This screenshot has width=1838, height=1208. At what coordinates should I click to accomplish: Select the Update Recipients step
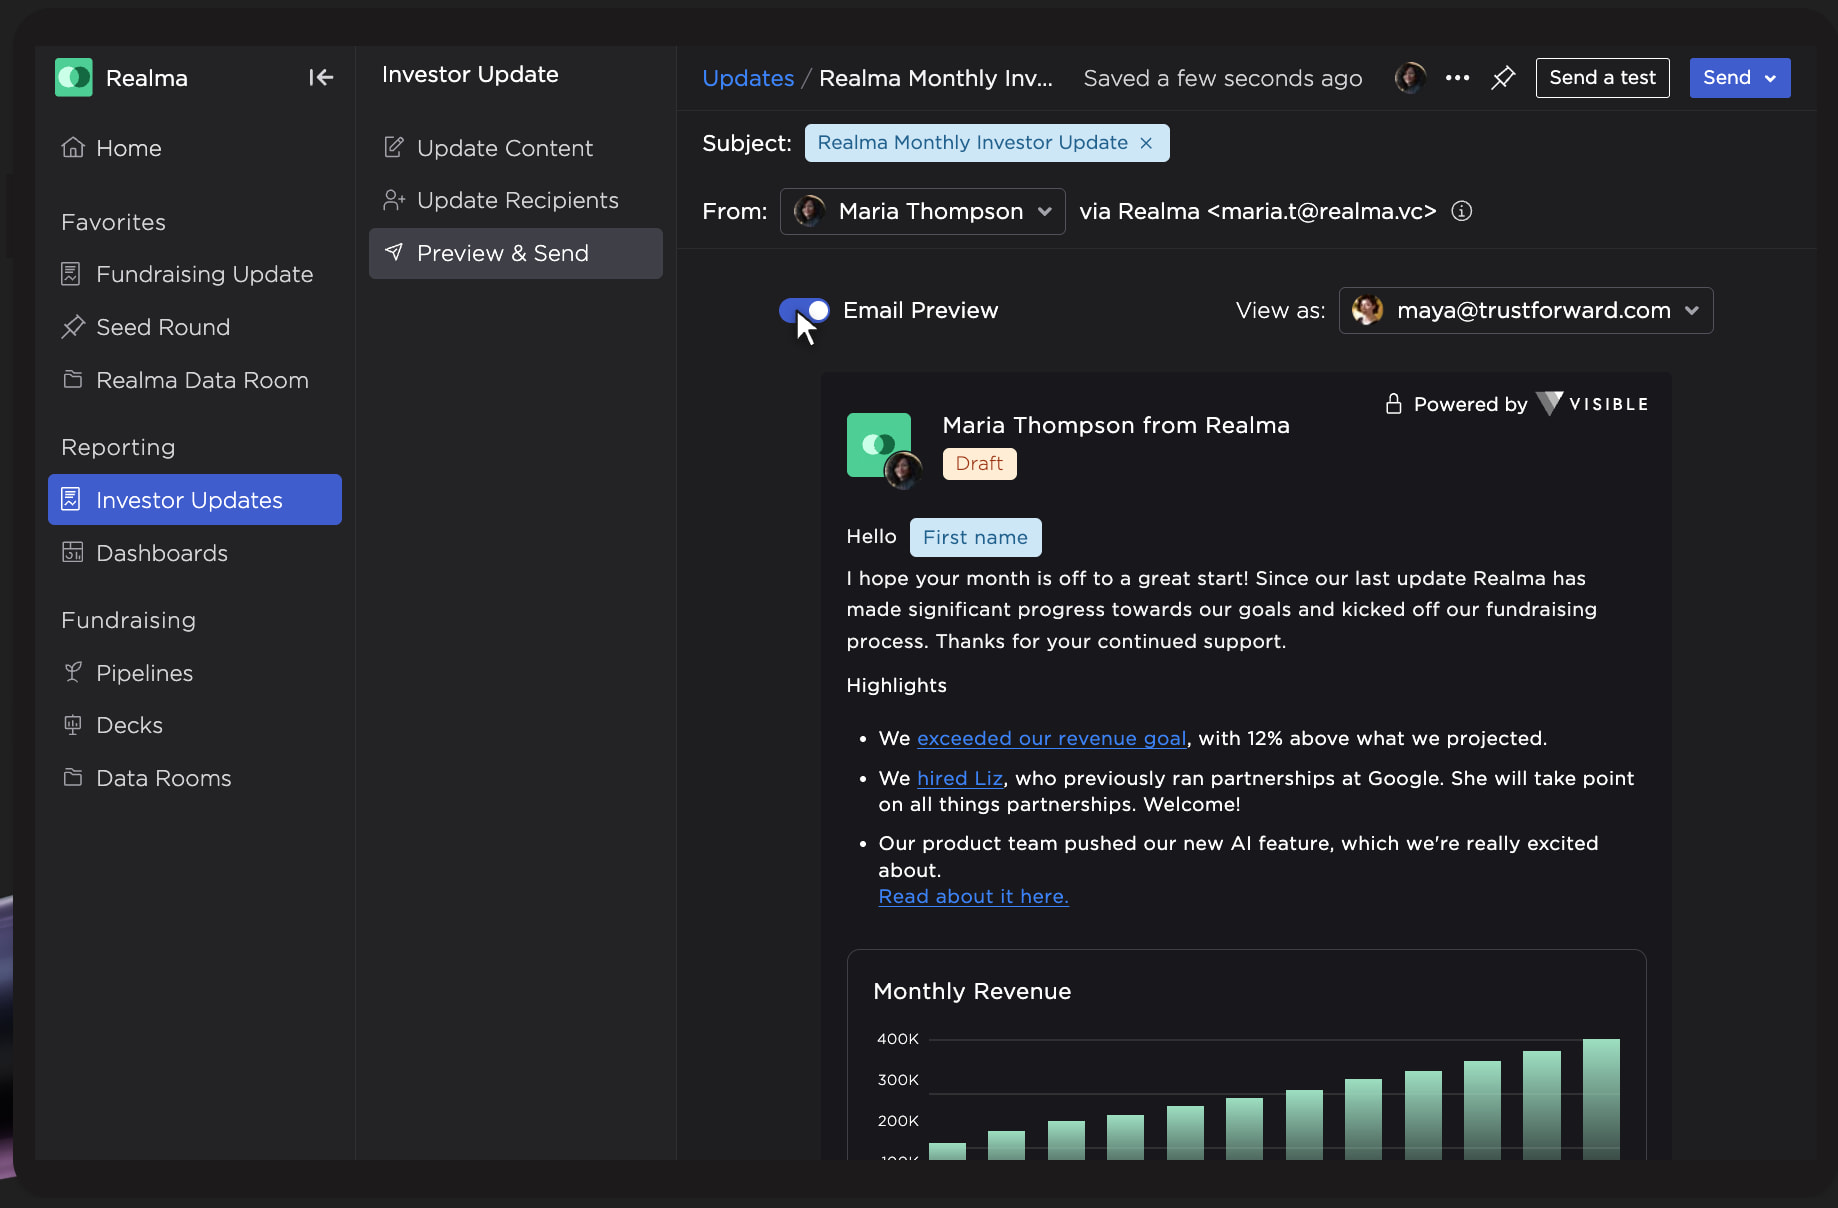pyautogui.click(x=516, y=200)
